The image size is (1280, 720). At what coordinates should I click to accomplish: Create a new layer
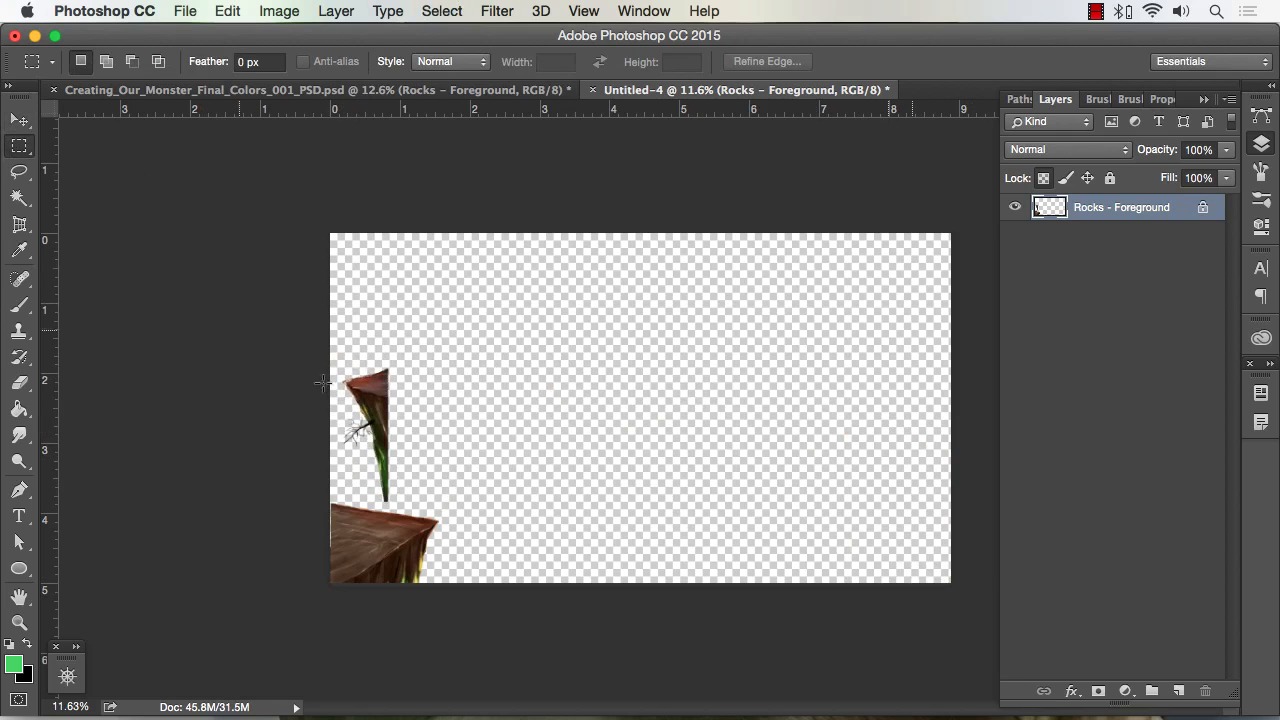[1179, 691]
